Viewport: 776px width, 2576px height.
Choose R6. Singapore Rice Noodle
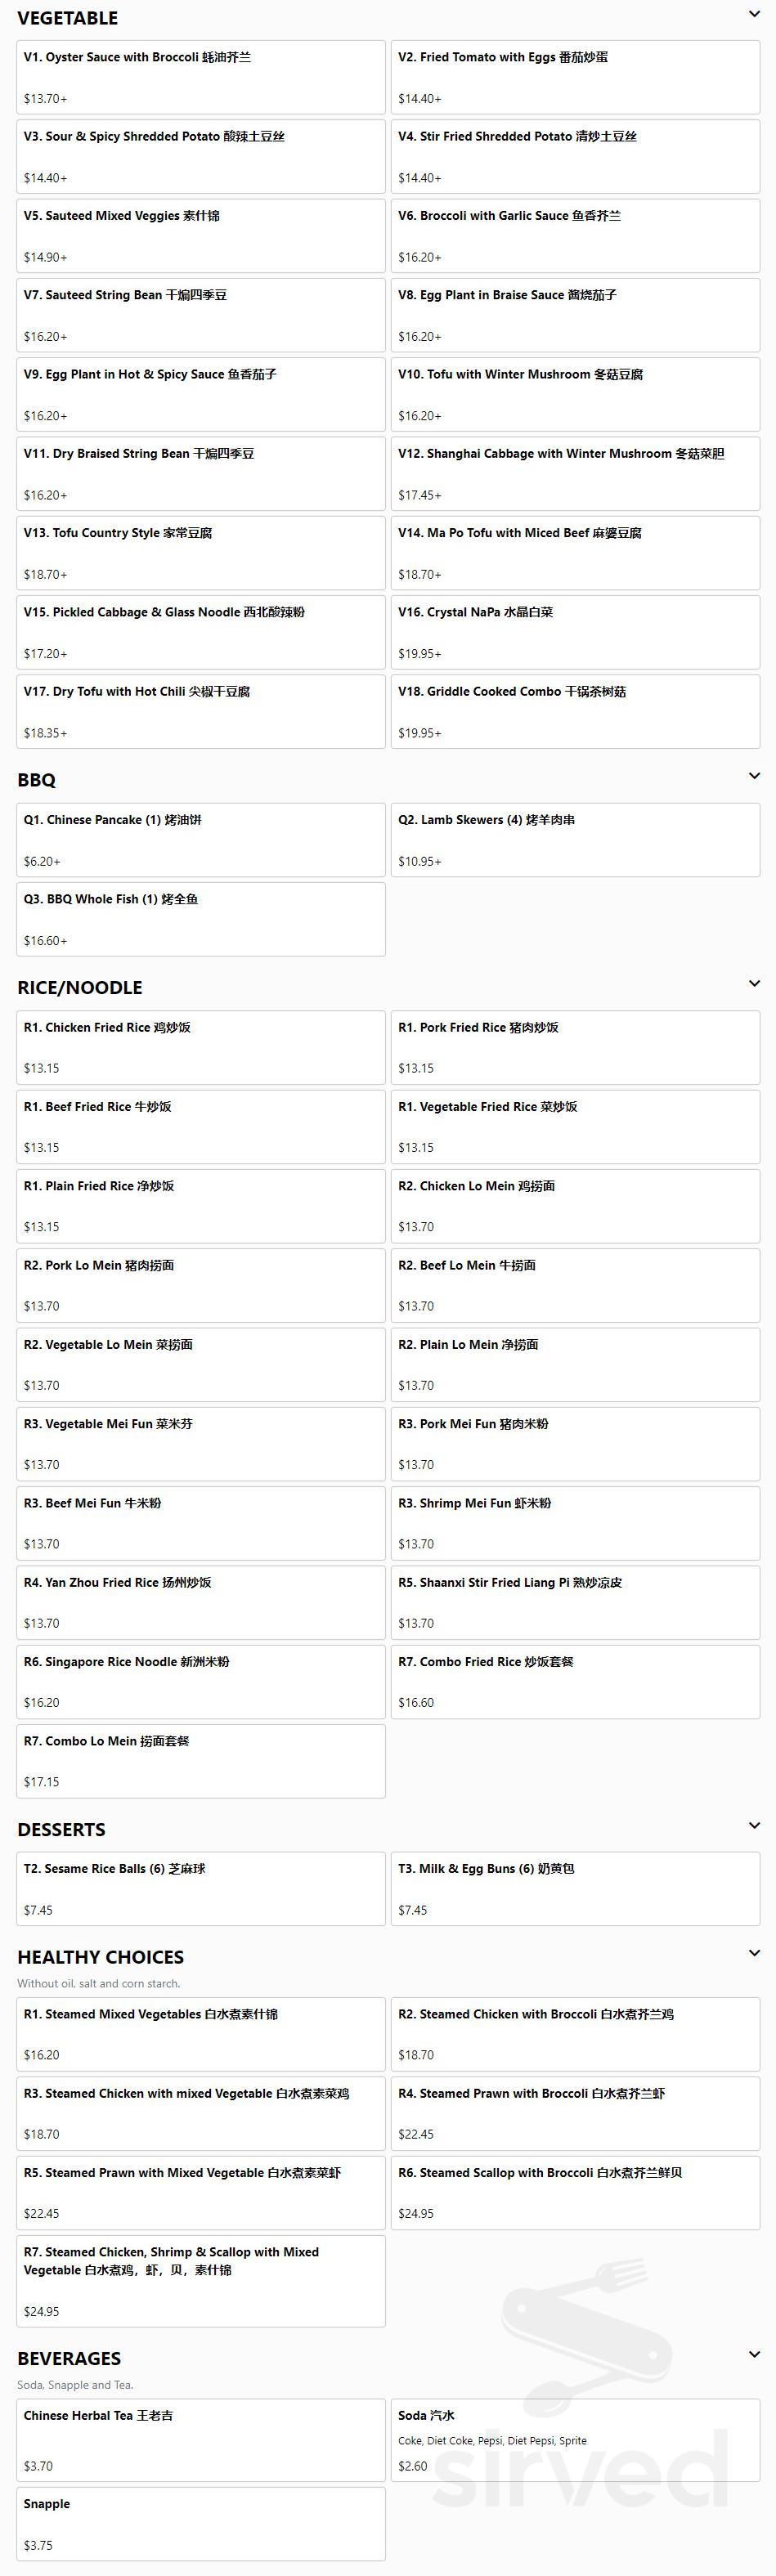pyautogui.click(x=201, y=1681)
